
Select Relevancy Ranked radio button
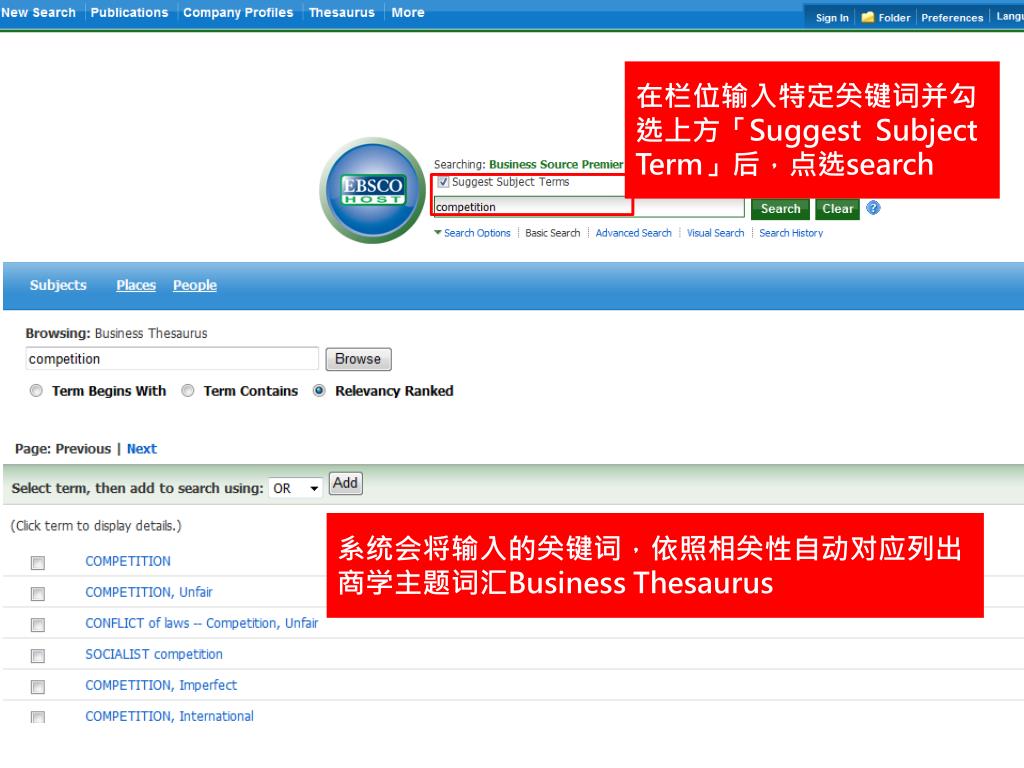(x=319, y=391)
